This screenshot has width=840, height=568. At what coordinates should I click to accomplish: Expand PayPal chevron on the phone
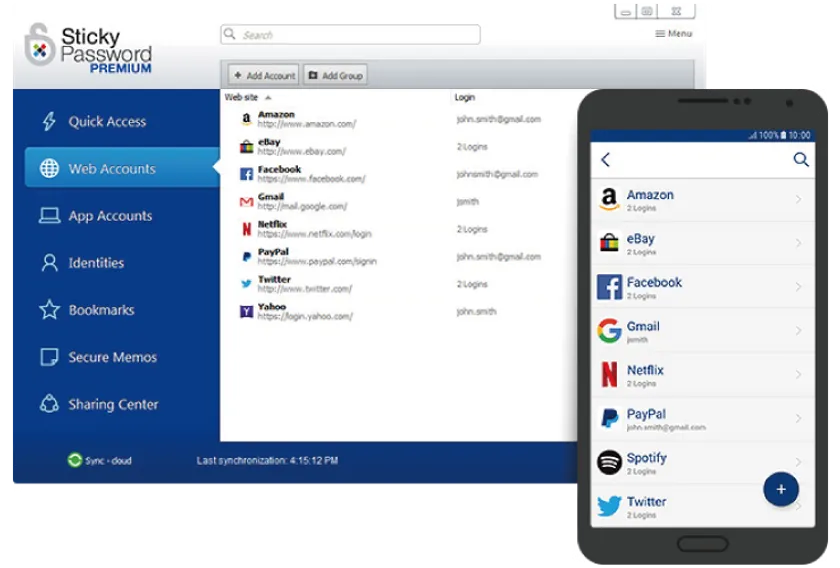798,418
